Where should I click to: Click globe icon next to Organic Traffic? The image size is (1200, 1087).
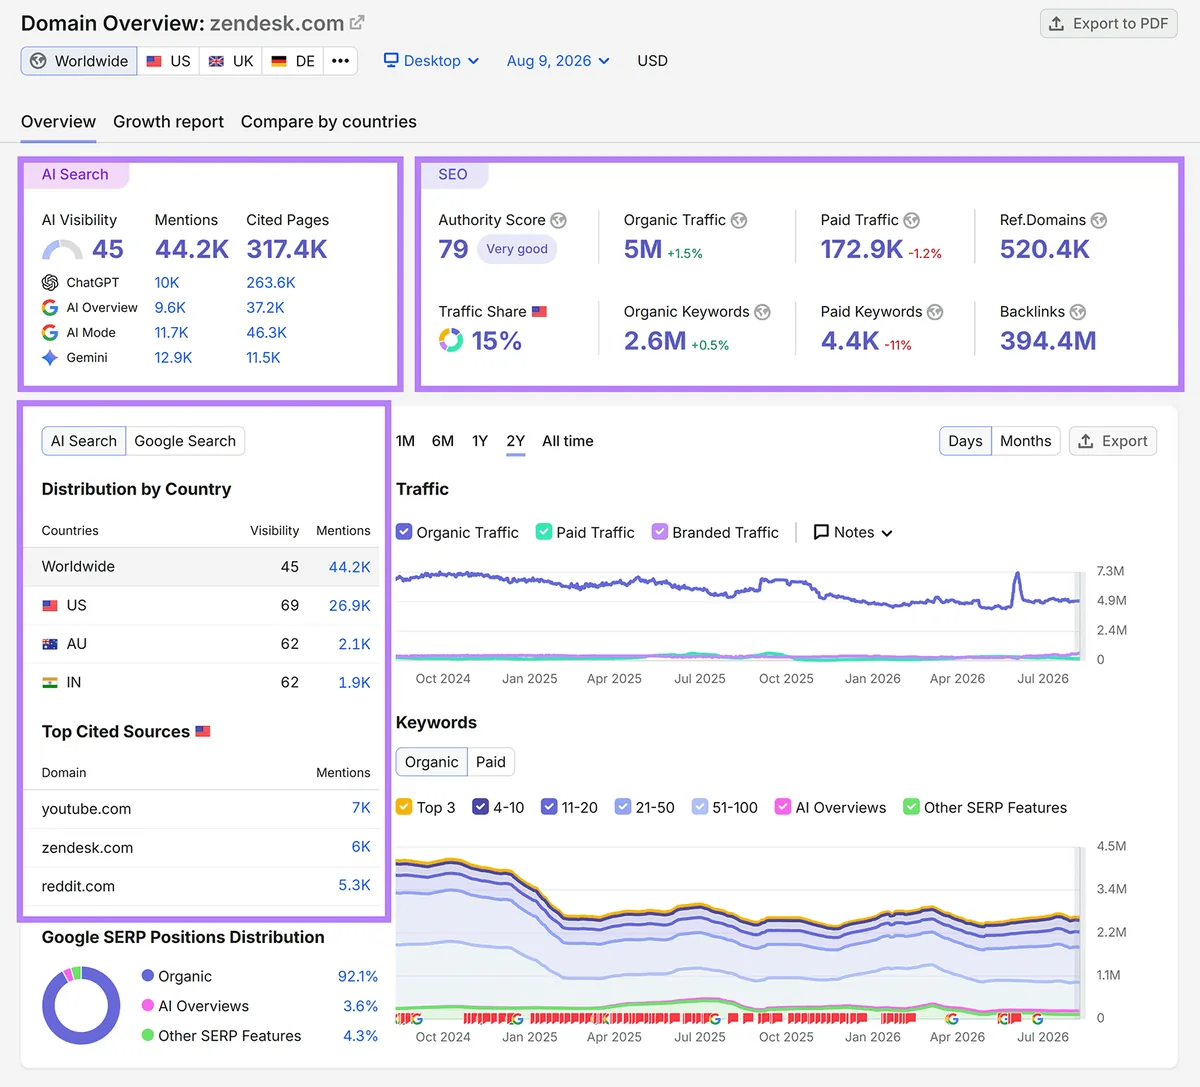739,220
